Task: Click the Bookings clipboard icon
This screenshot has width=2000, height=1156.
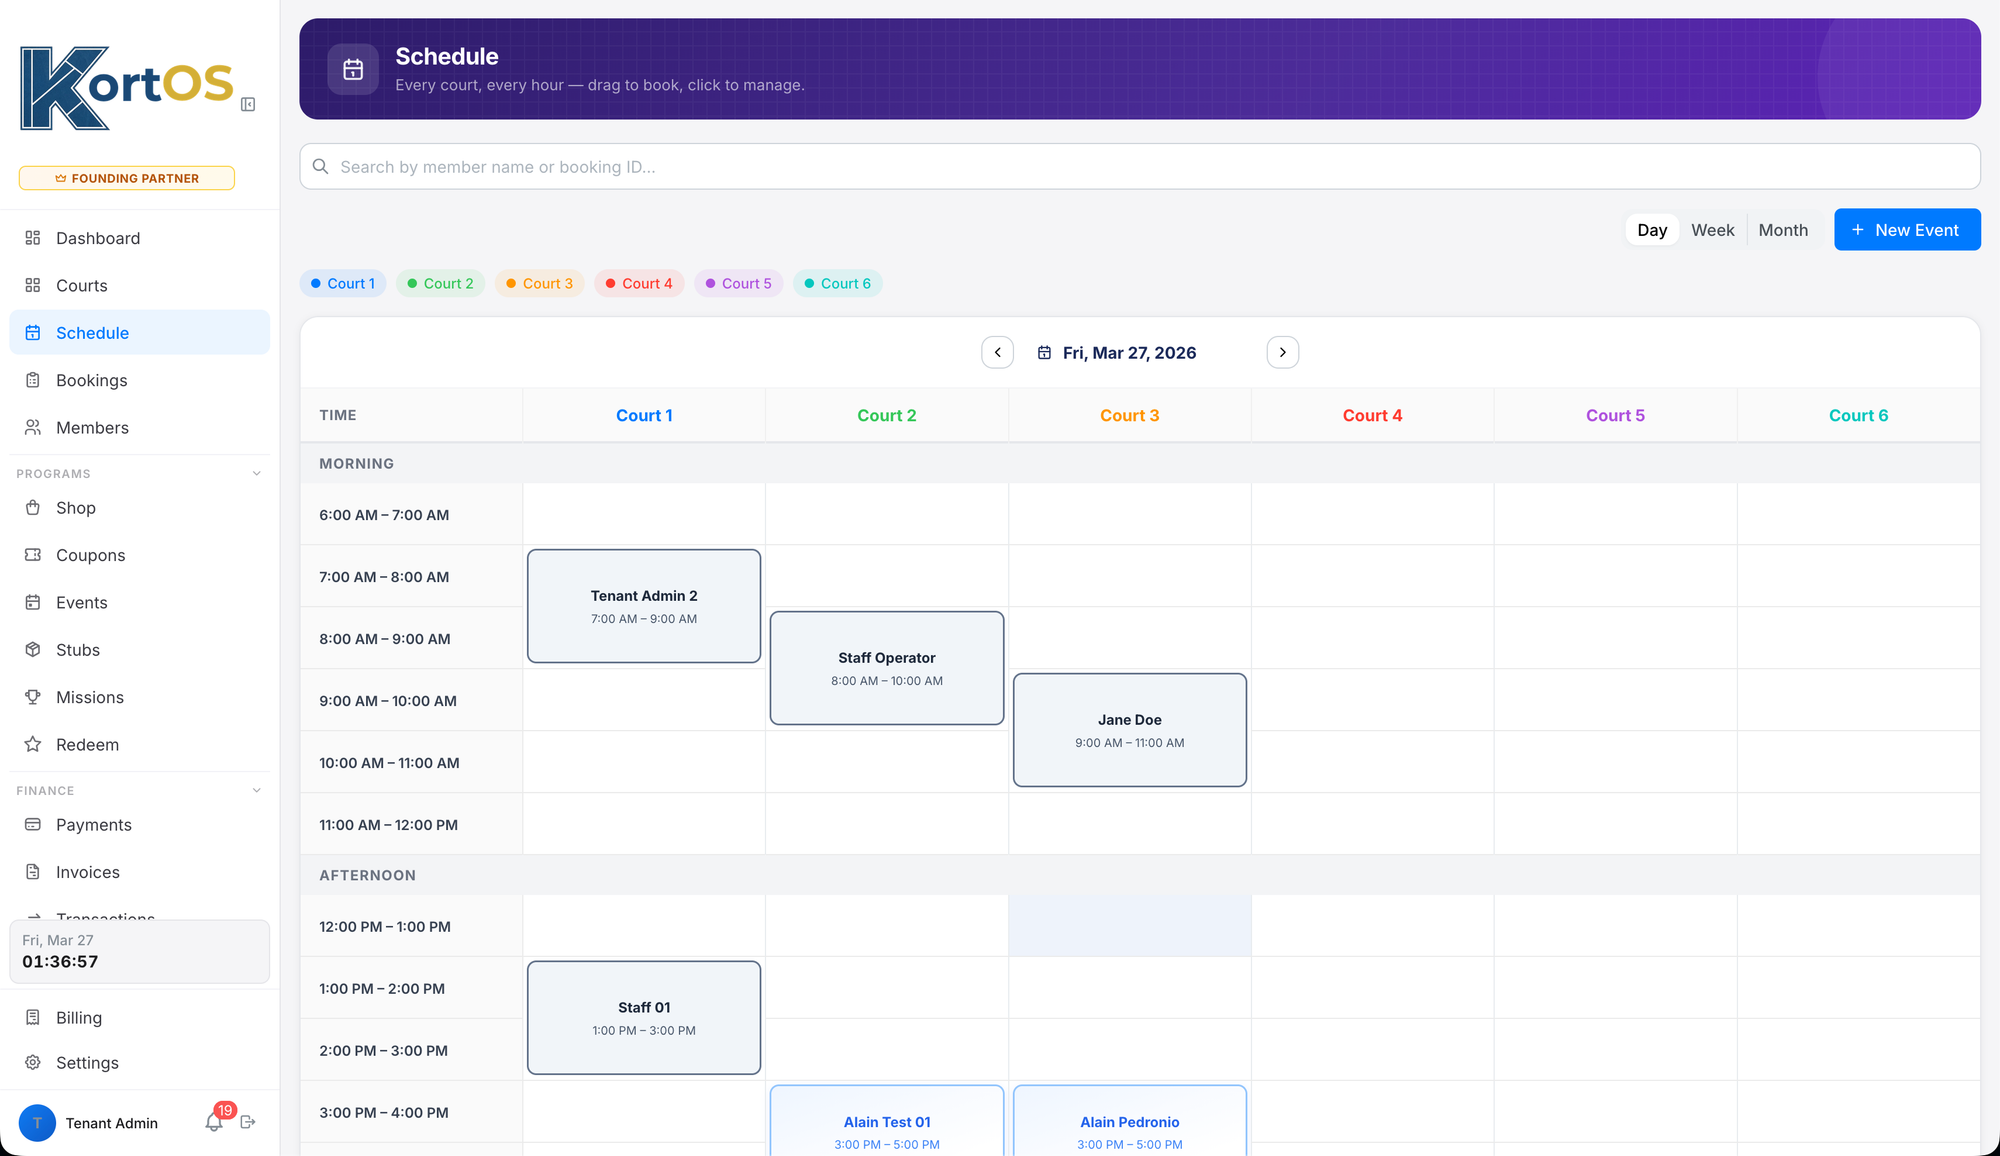Action: click(33, 380)
